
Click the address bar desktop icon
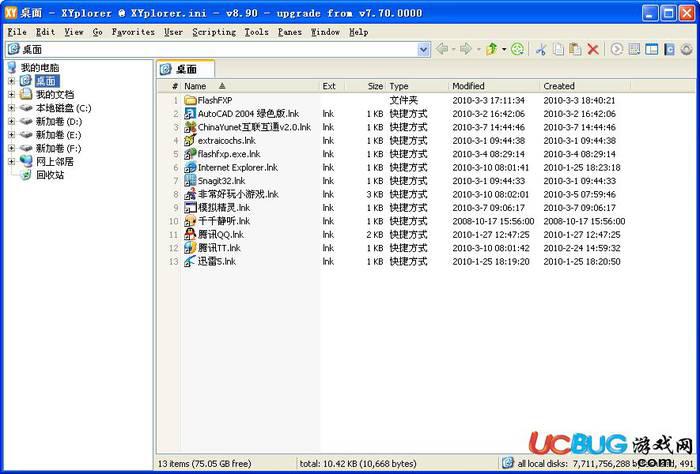point(13,49)
